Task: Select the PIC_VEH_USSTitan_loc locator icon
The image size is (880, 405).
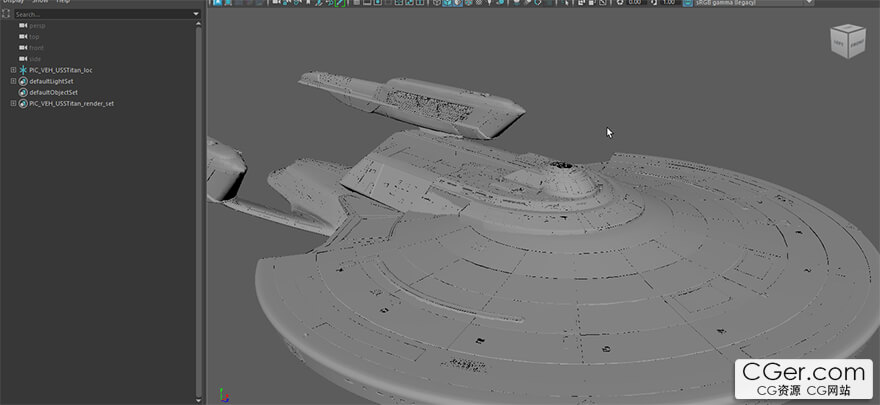Action: click(23, 70)
